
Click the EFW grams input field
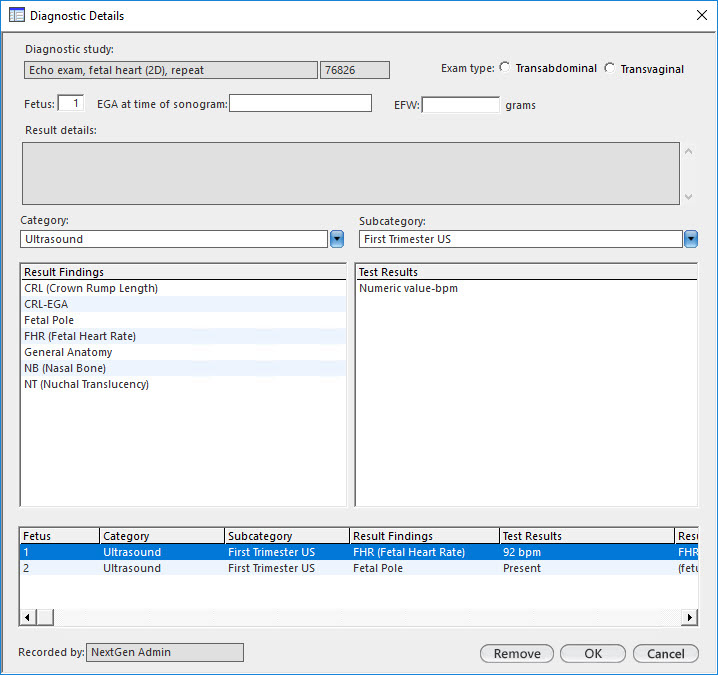(461, 105)
